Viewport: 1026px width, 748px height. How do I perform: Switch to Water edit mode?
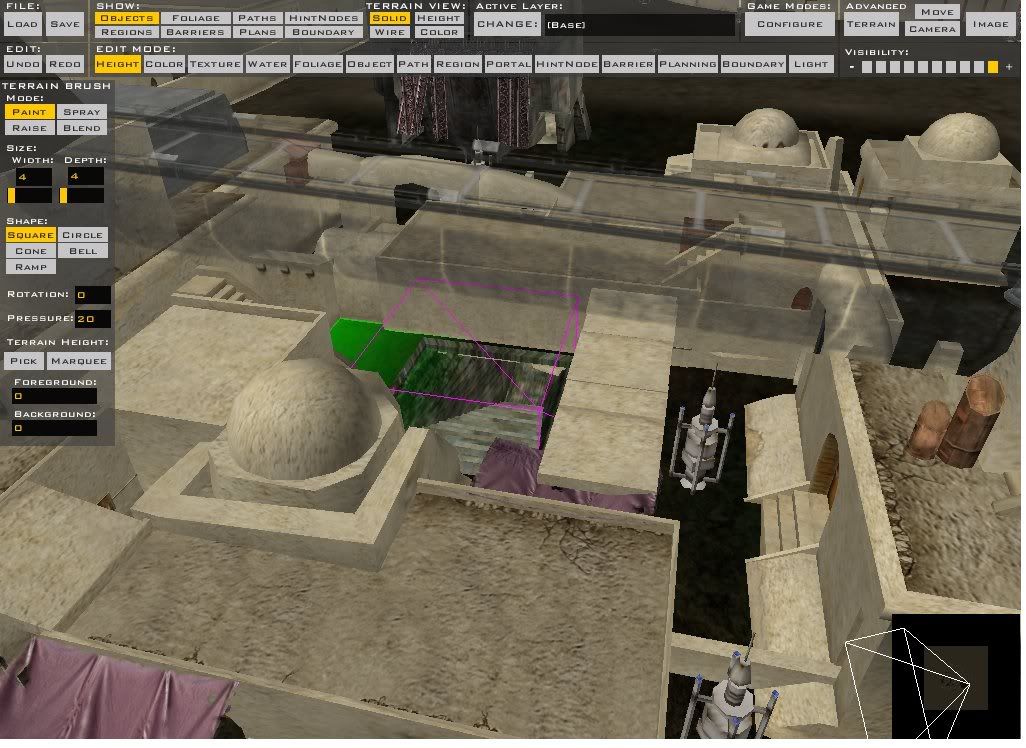[267, 64]
